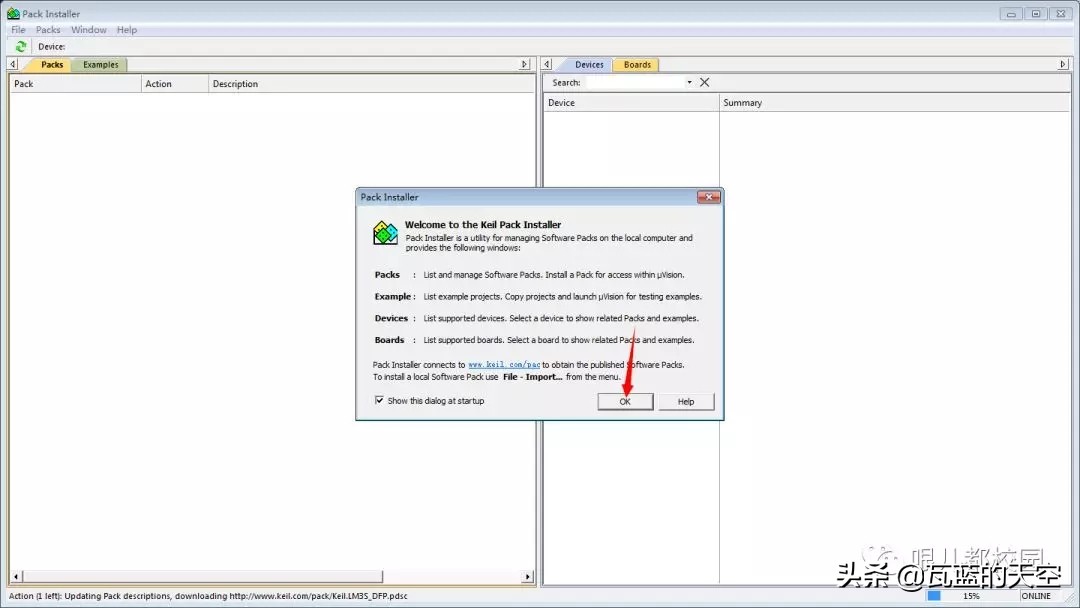Click the download progress bar showing 15%
Viewport: 1080px width, 608px height.
pos(971,596)
